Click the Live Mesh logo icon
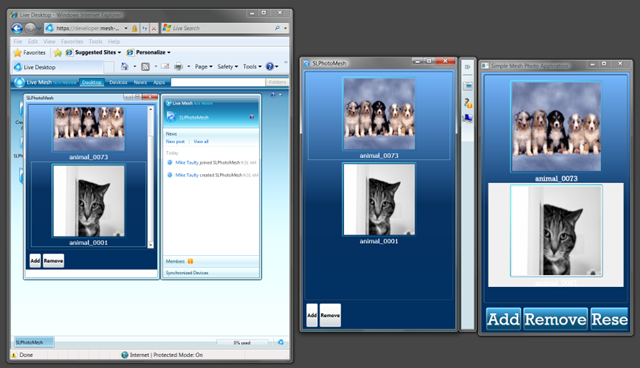The height and width of the screenshot is (368, 640). pyautogui.click(x=19, y=82)
